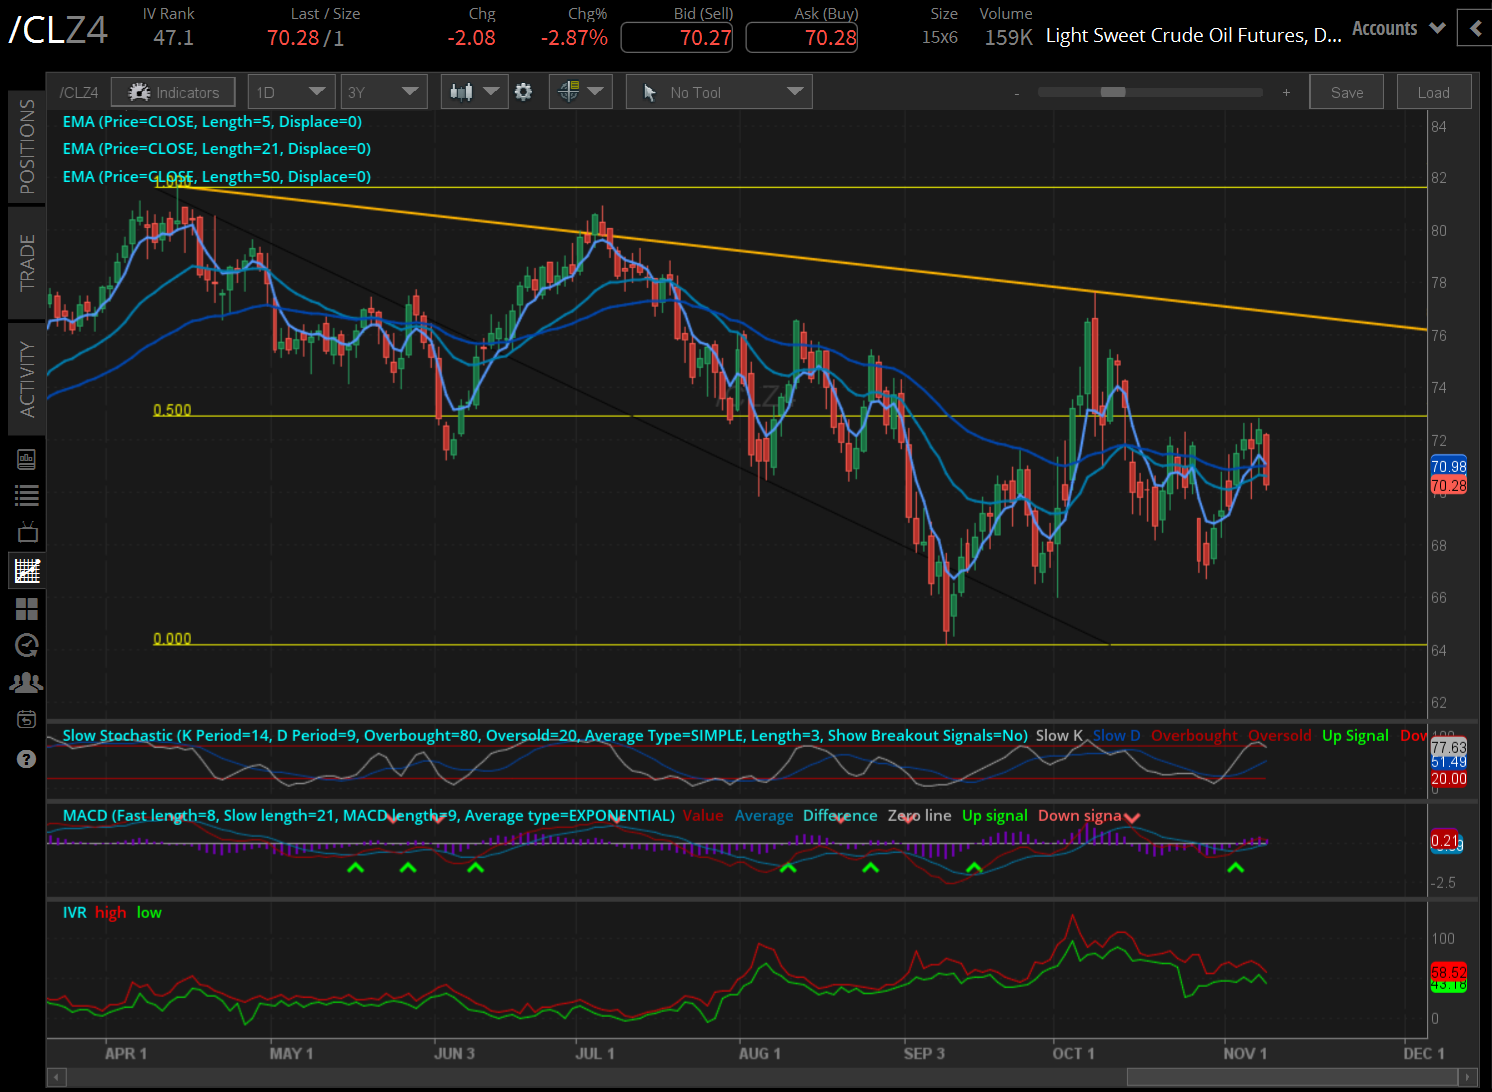Screen dimensions: 1492x1092
Task: Open the watchlist icon in sidebar
Action: pyautogui.click(x=27, y=494)
